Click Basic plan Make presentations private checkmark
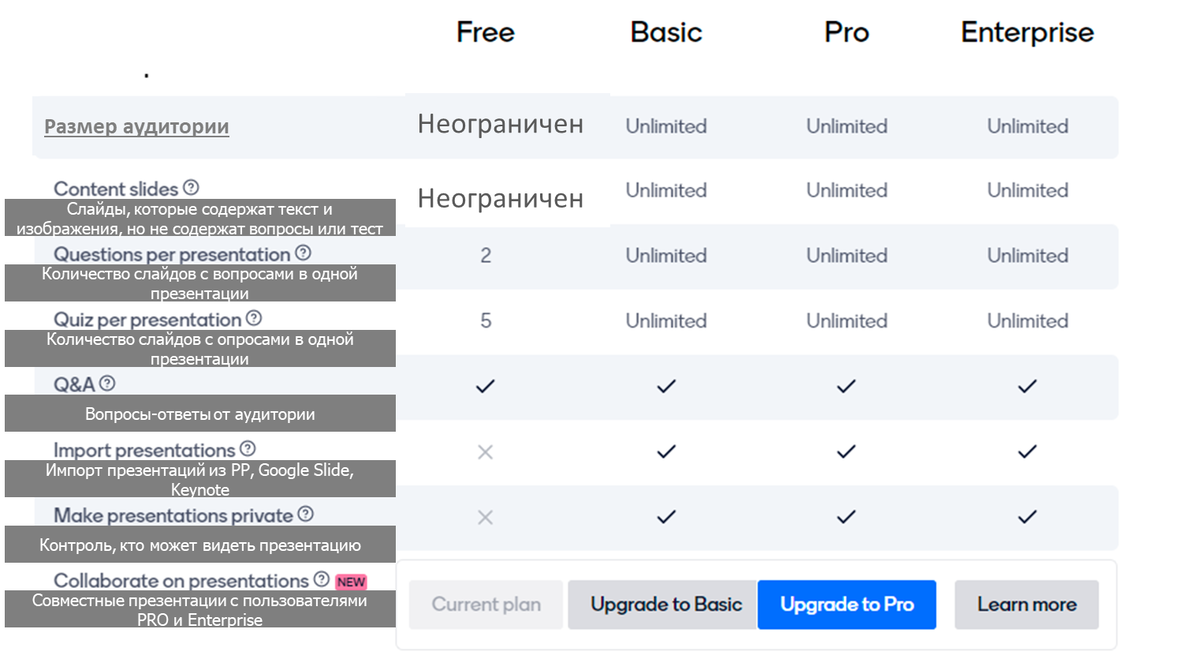The height and width of the screenshot is (659, 1200). [x=666, y=517]
